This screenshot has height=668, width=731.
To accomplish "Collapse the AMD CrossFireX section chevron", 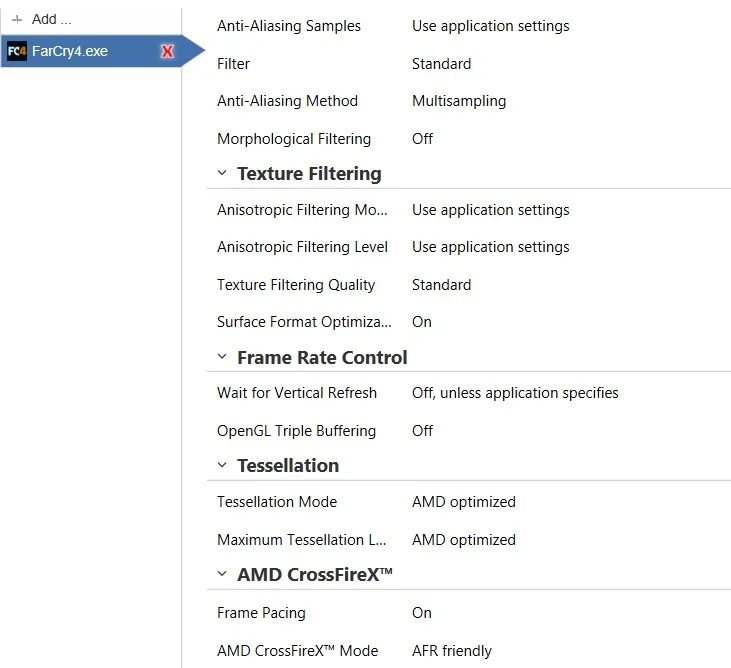I will coord(222,574).
